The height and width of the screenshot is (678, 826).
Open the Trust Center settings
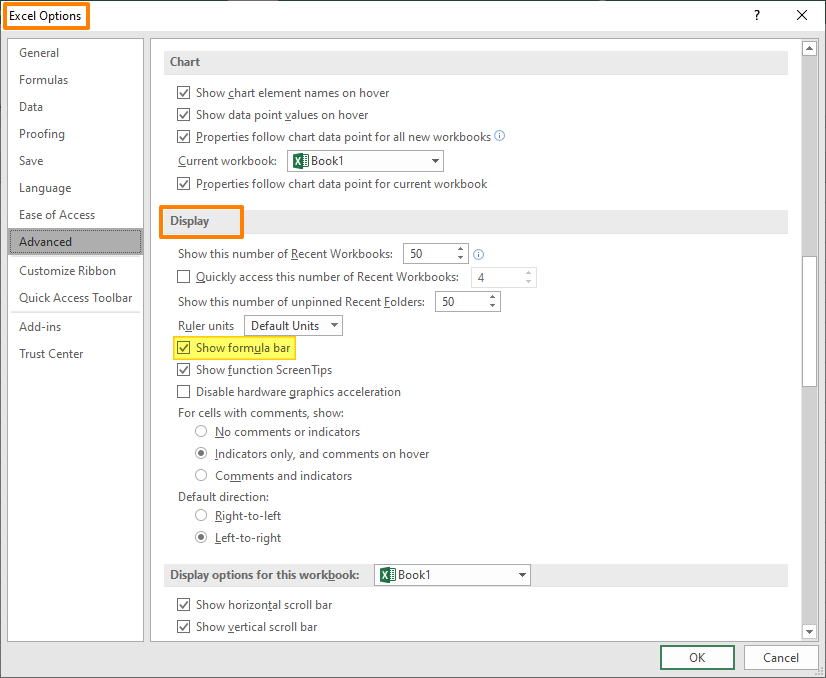[x=51, y=353]
